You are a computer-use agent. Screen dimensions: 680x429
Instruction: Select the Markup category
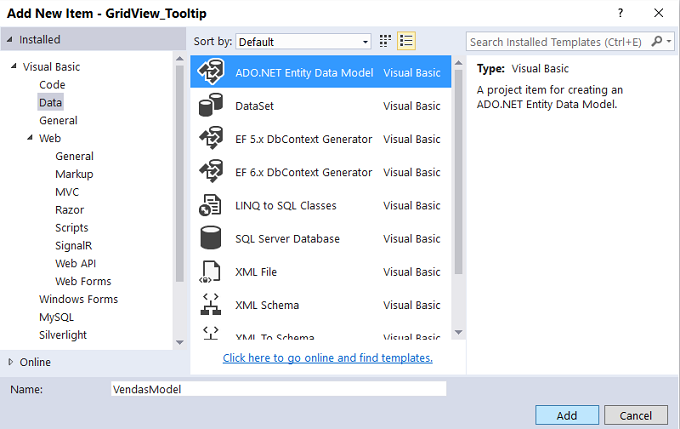74,174
